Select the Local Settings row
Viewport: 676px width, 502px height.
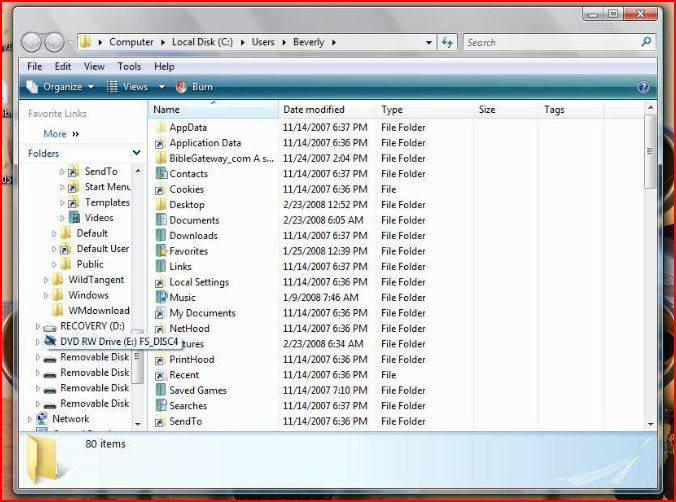click(x=291, y=282)
